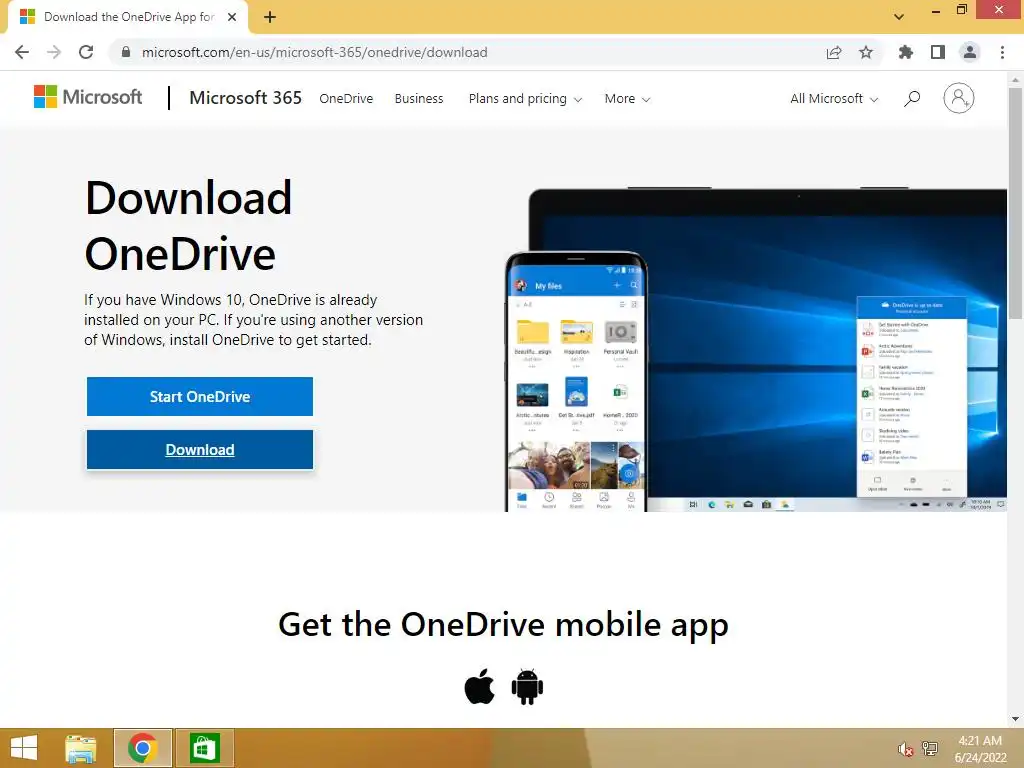Click the Android robot icon
The width and height of the screenshot is (1024, 768).
tap(527, 686)
